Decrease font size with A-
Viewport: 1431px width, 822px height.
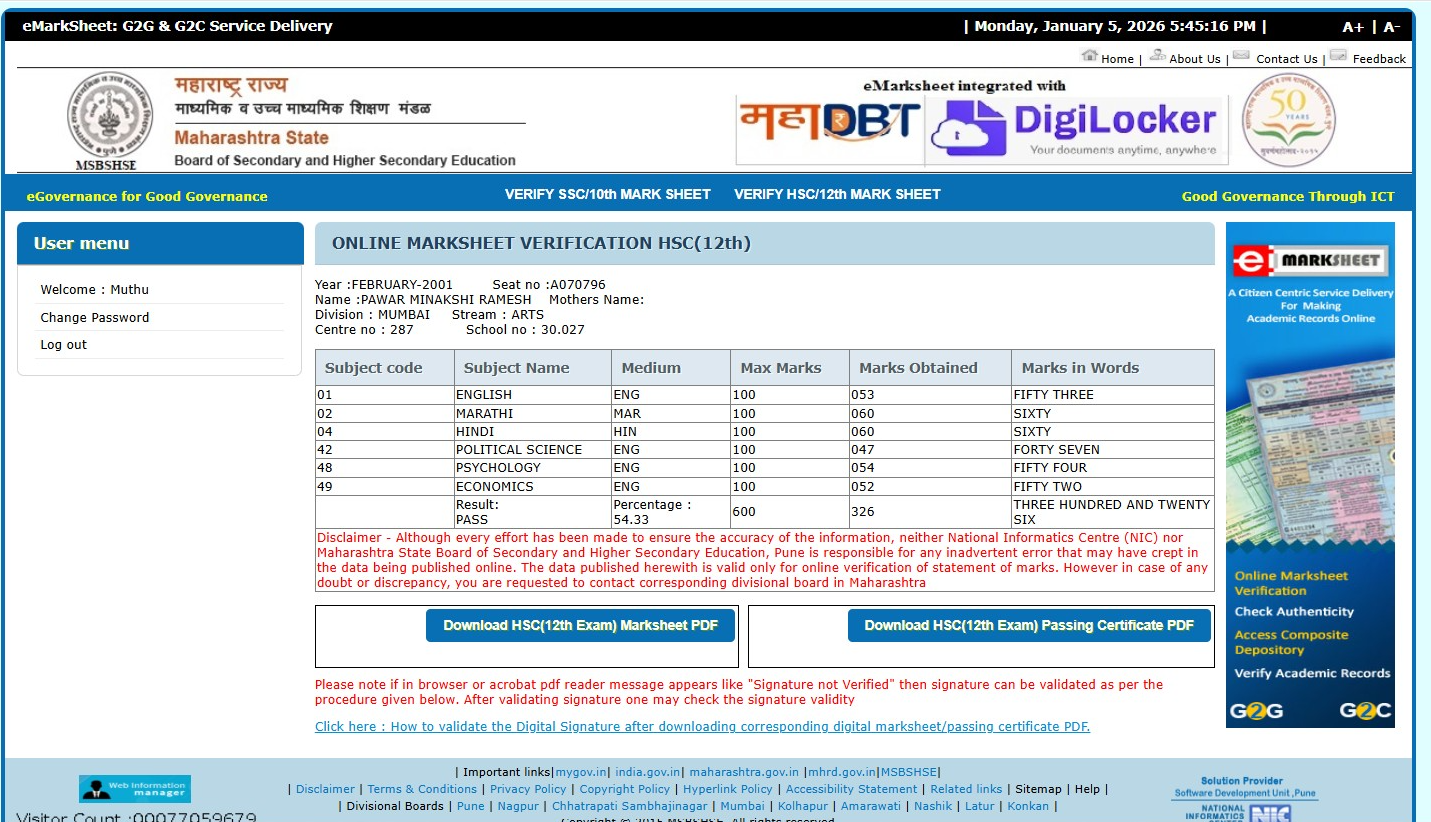pyautogui.click(x=1391, y=27)
